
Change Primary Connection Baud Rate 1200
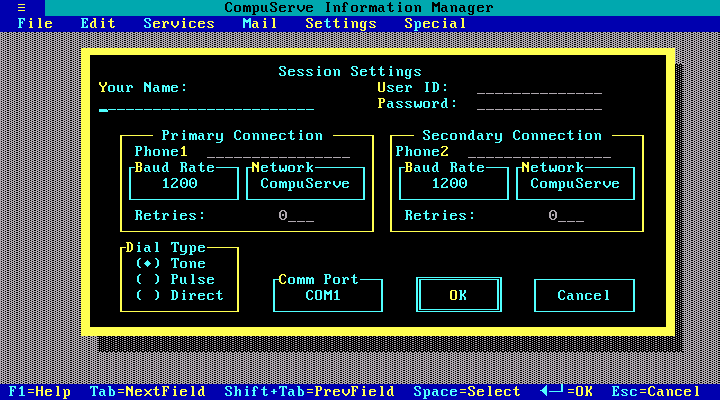(x=184, y=183)
